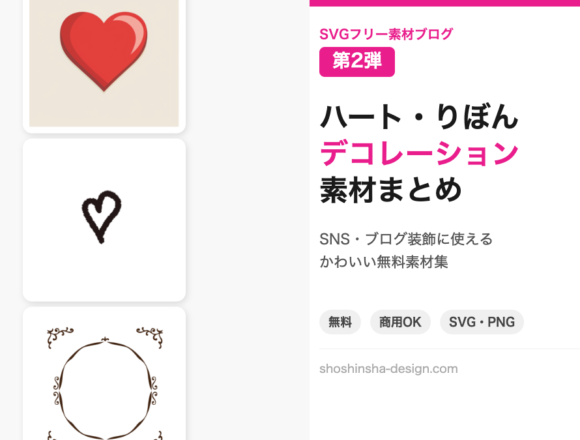Click the right side swirl of circle frame
580x440 pixels.
153,390
